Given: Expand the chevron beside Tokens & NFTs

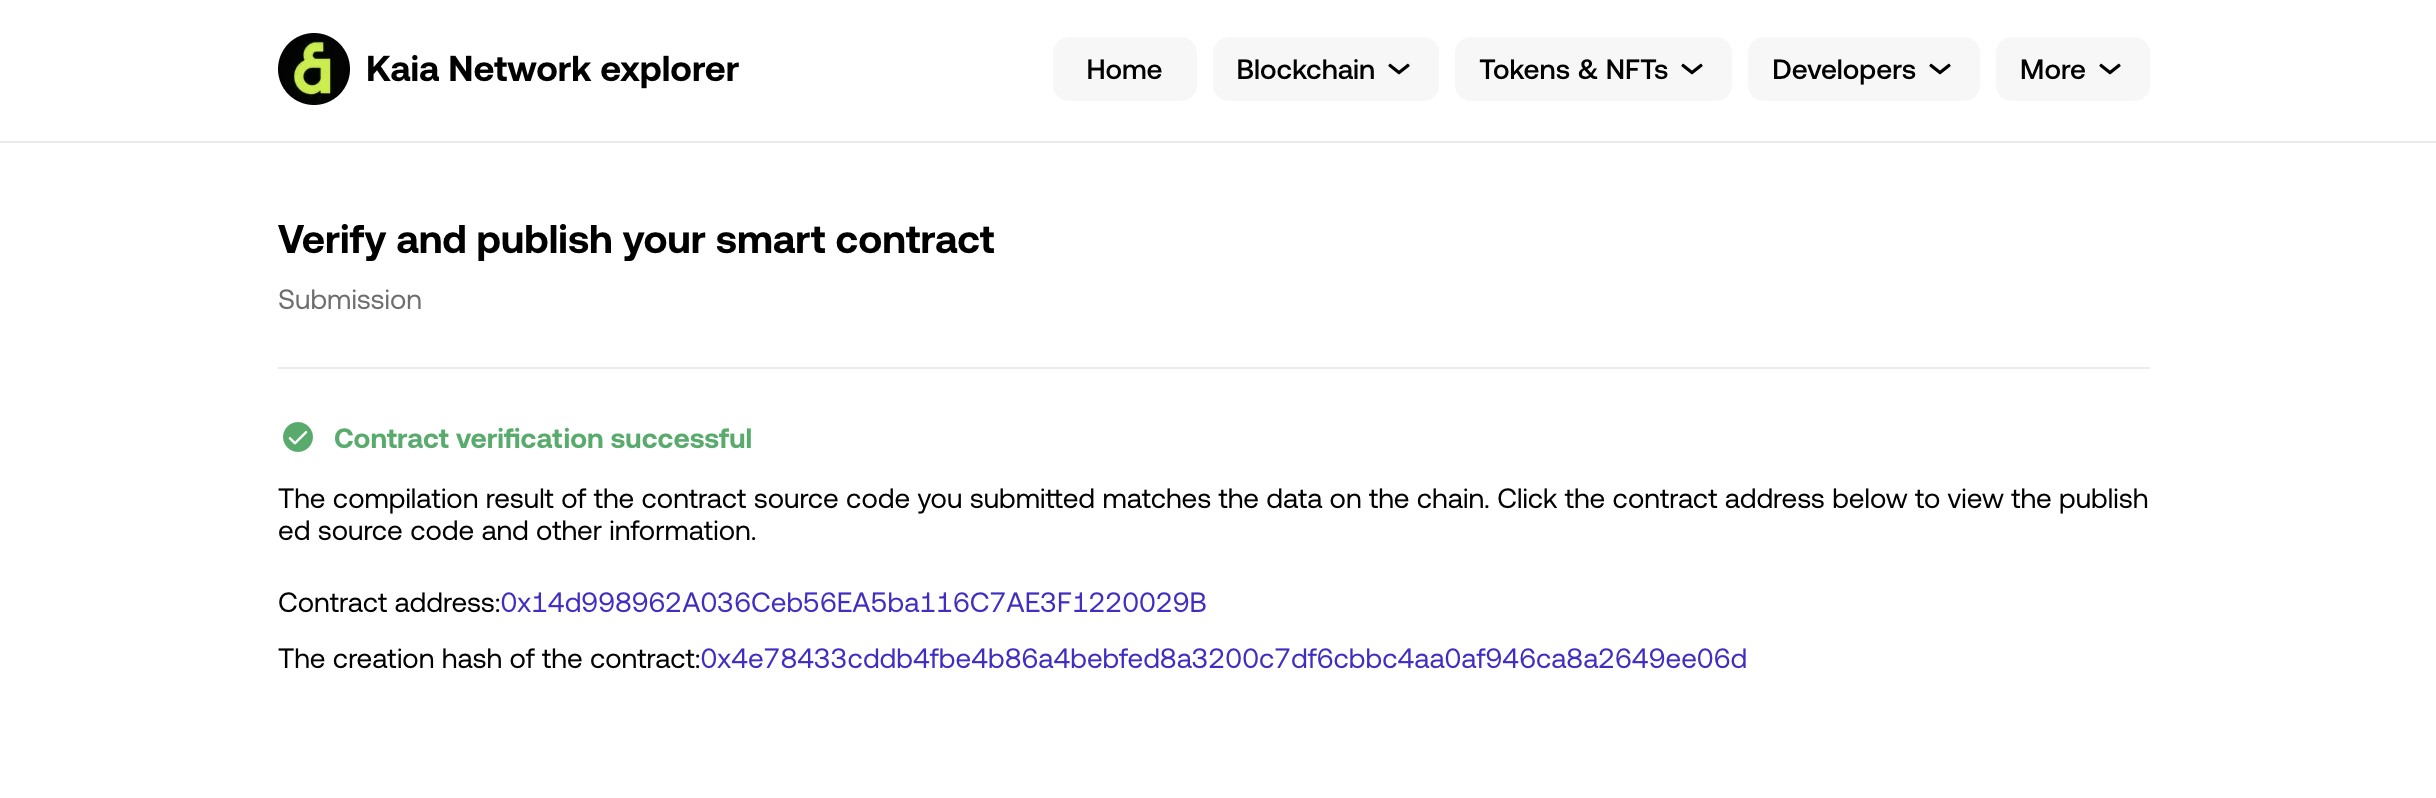Looking at the screenshot, I should (x=1692, y=69).
